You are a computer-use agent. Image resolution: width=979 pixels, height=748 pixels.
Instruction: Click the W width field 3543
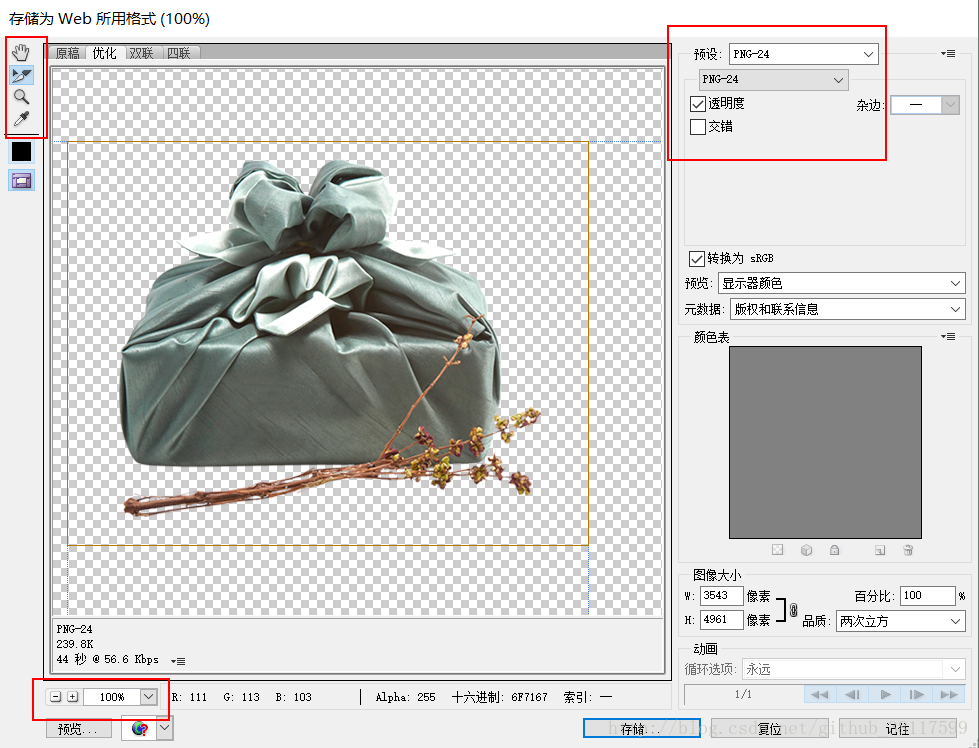coord(721,596)
